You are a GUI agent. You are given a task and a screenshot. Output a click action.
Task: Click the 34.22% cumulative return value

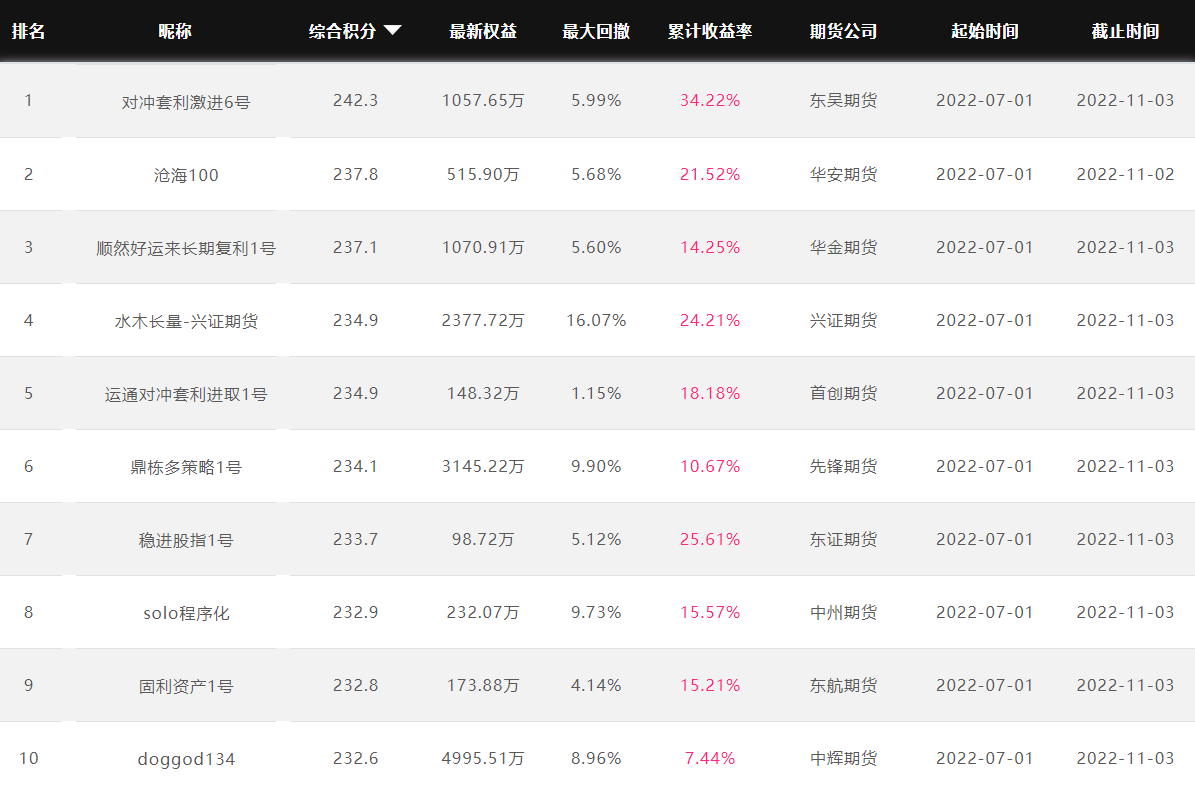(710, 101)
